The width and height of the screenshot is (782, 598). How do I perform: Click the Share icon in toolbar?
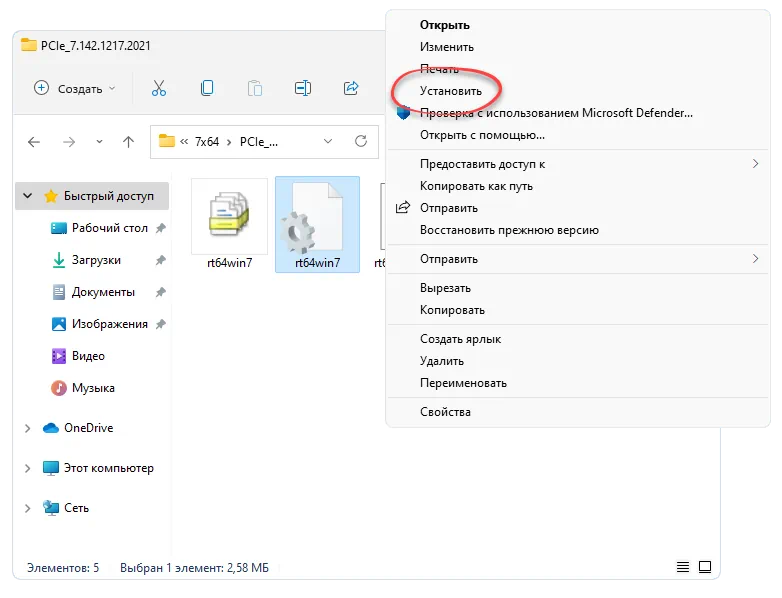click(x=351, y=88)
